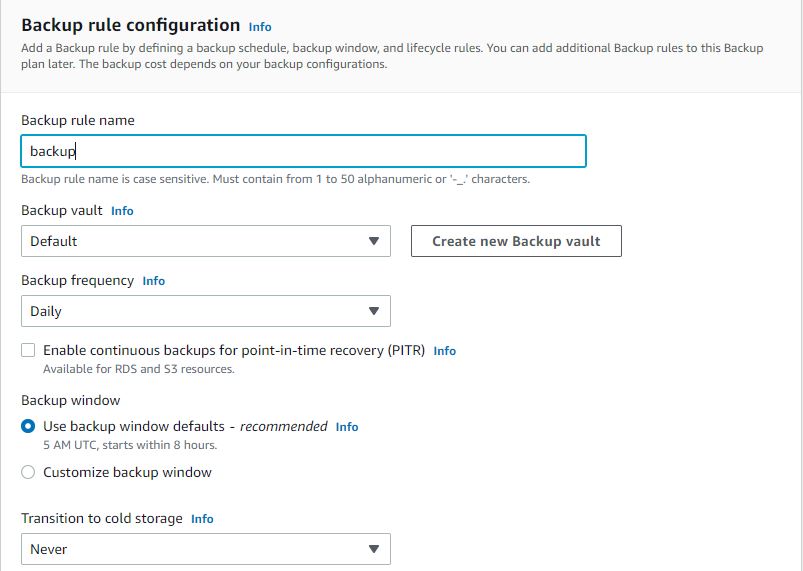
Task: Open Transition to cold storage dropdown
Action: coord(205,549)
